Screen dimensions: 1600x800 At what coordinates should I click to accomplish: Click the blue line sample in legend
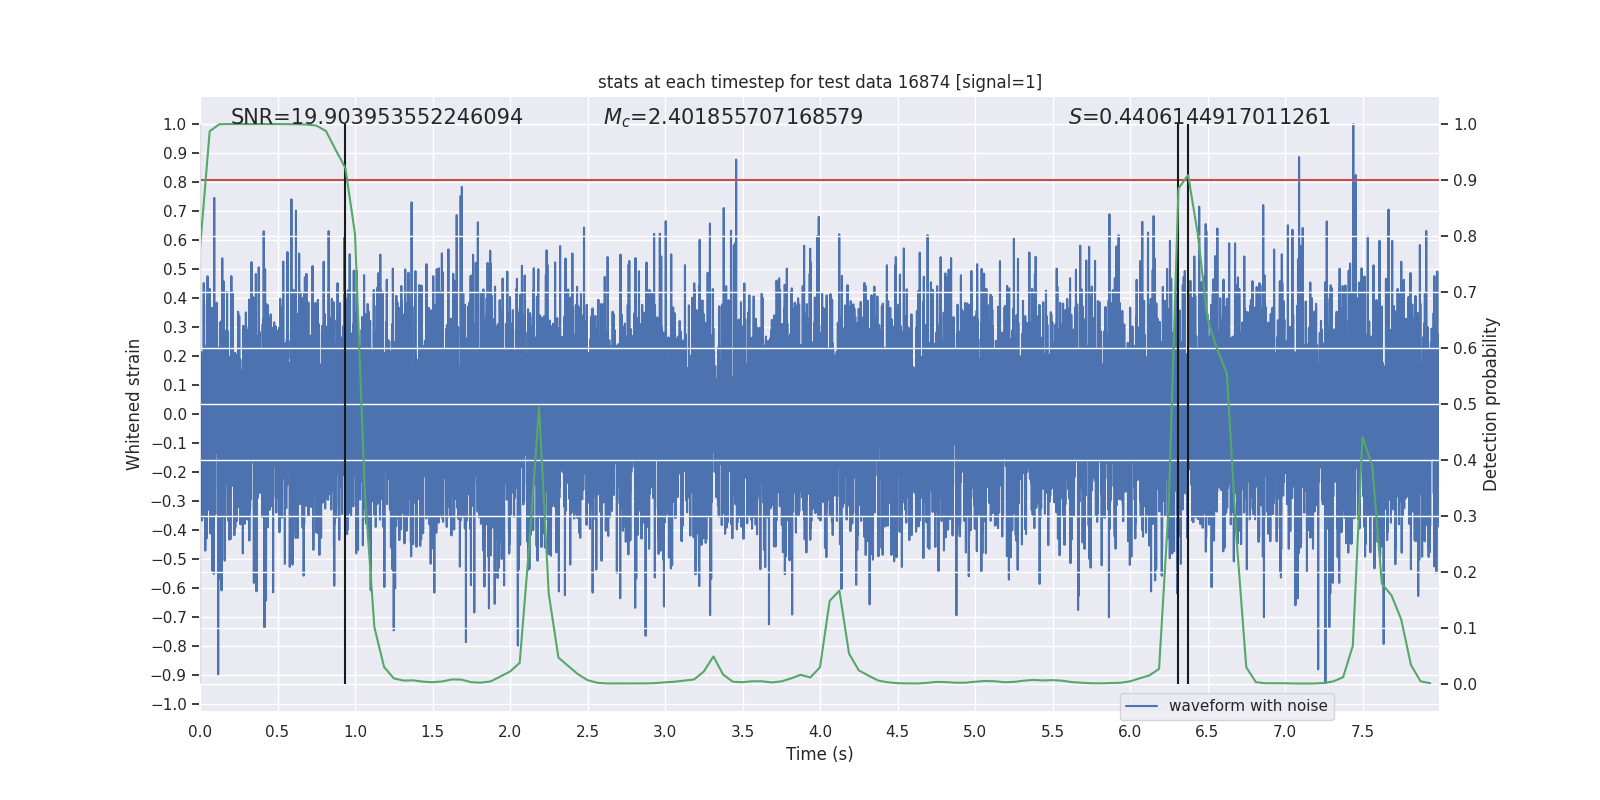tap(1141, 706)
